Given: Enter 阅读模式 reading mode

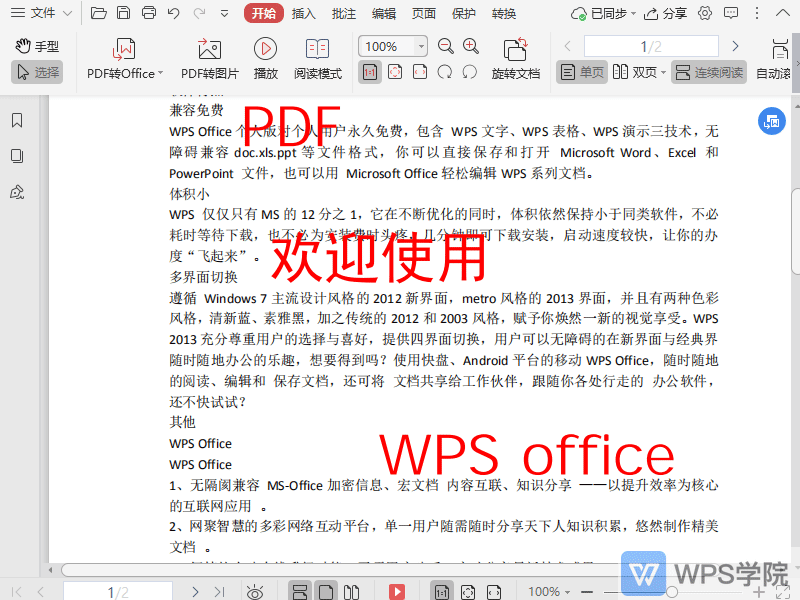Looking at the screenshot, I should tap(317, 59).
